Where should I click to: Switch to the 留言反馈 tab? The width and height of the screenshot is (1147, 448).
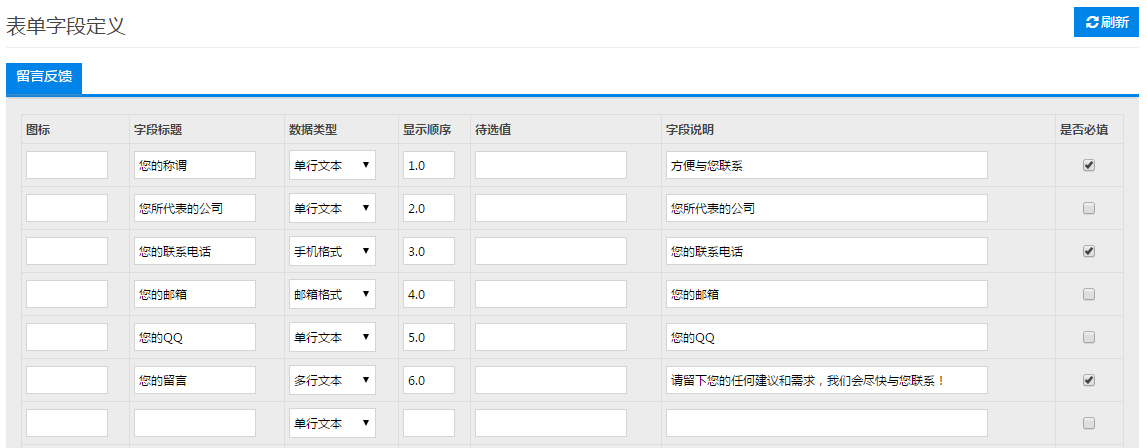click(44, 77)
